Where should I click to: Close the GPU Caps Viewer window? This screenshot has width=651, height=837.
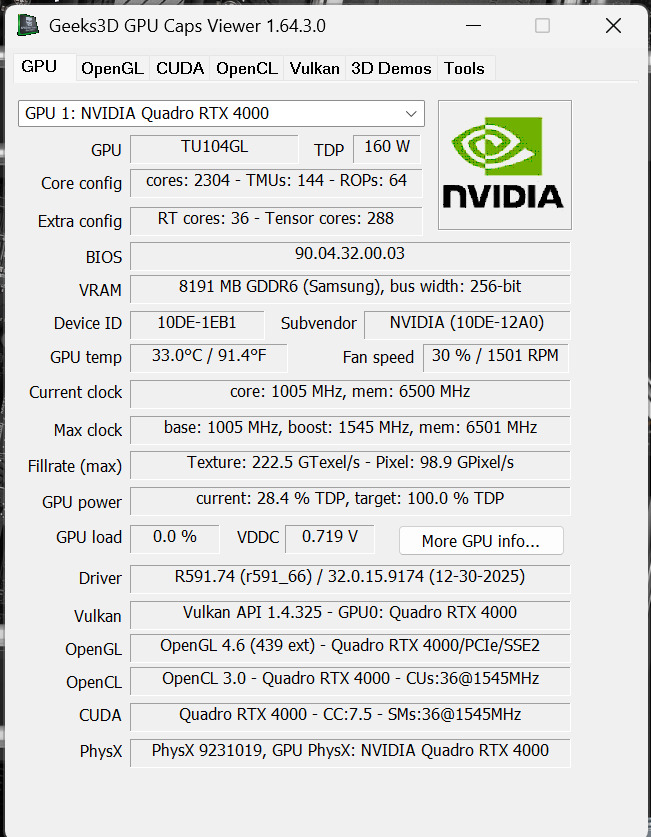(x=613, y=26)
